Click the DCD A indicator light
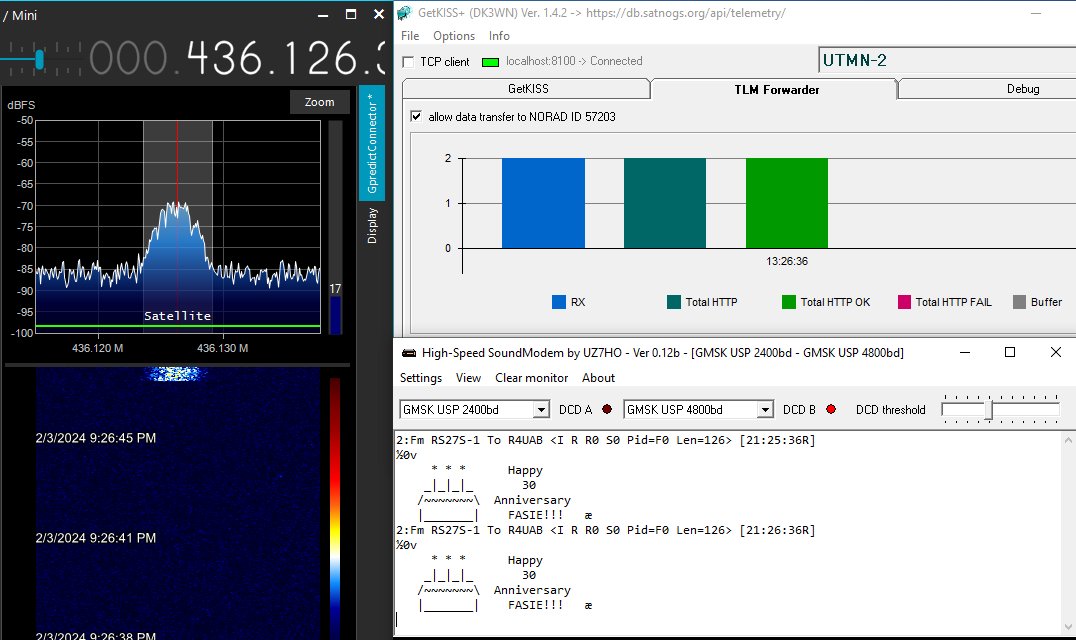The image size is (1076, 640). [607, 410]
